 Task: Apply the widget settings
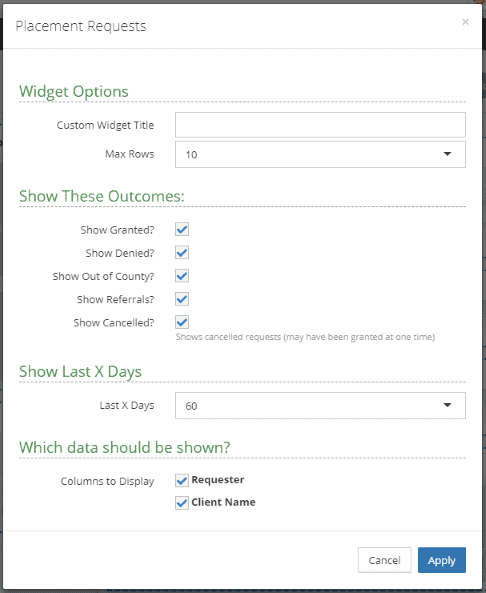pyautogui.click(x=441, y=560)
